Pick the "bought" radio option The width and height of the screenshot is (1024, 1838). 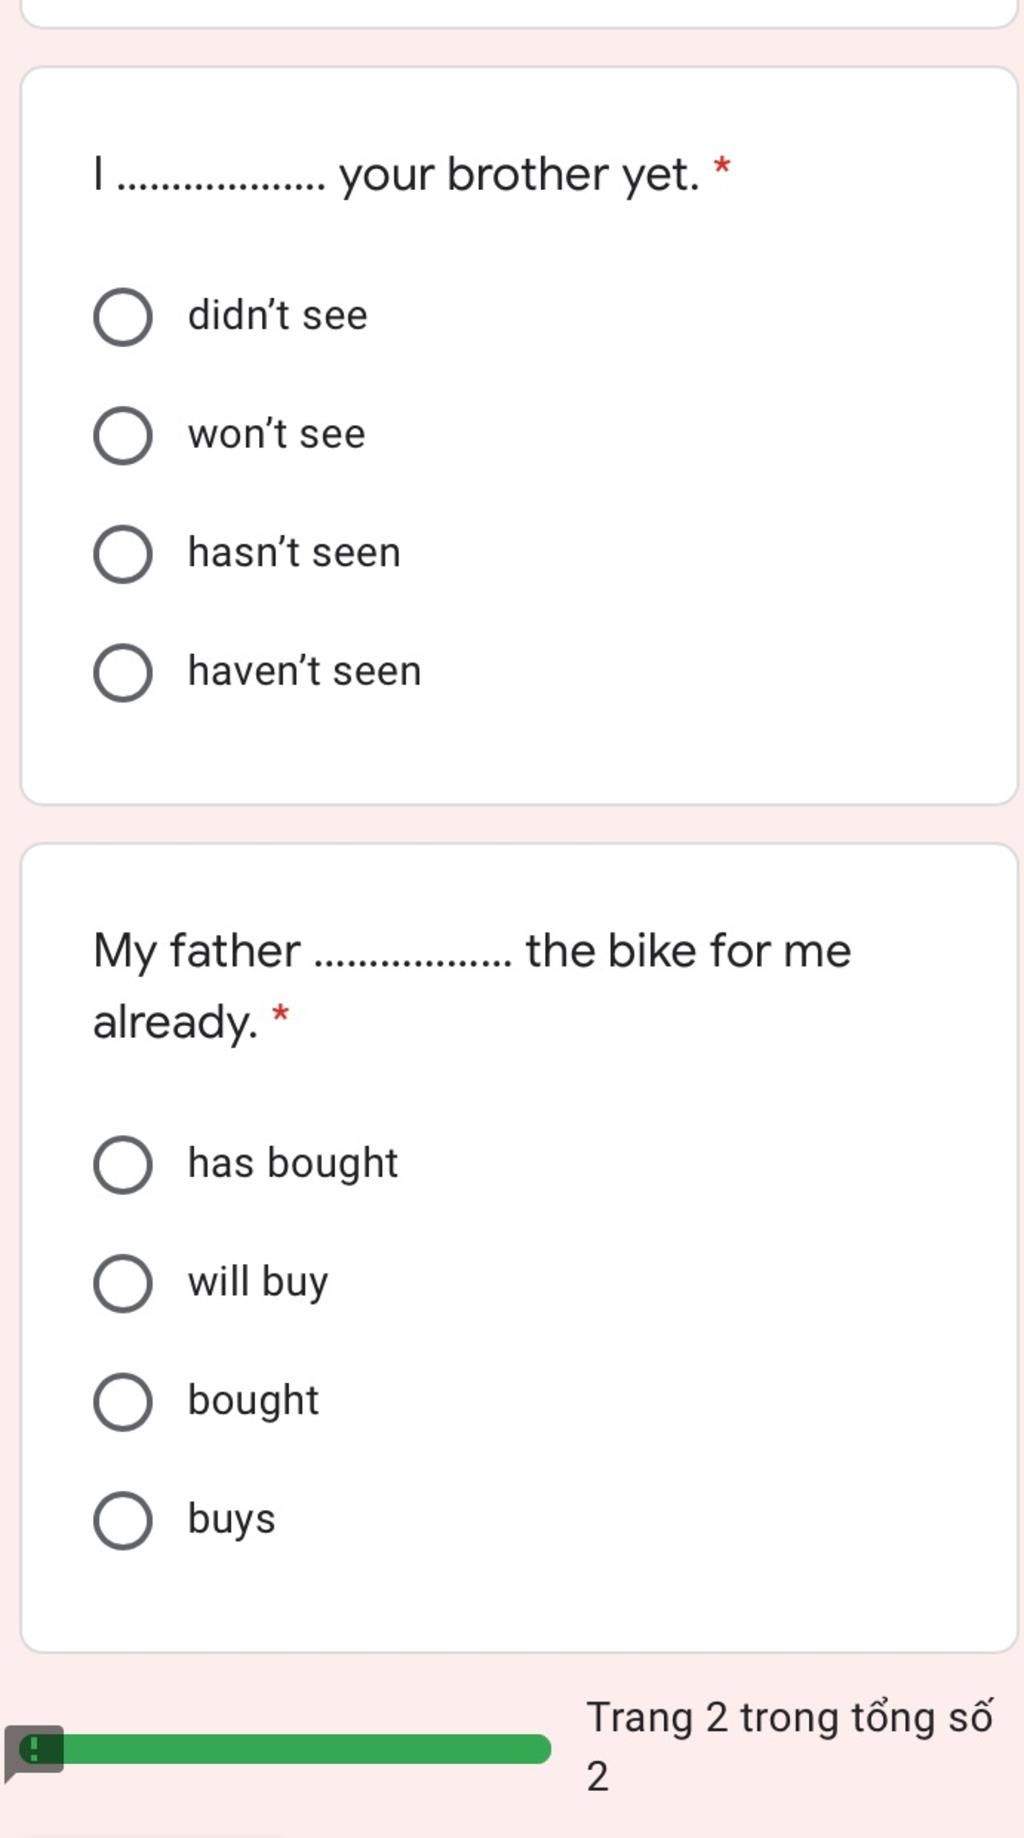[123, 1401]
